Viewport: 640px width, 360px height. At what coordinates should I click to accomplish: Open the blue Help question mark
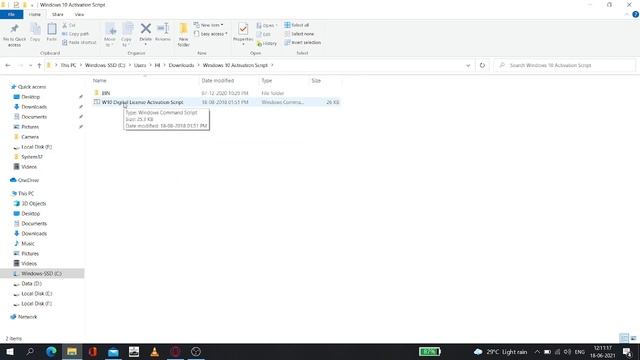[635, 14]
